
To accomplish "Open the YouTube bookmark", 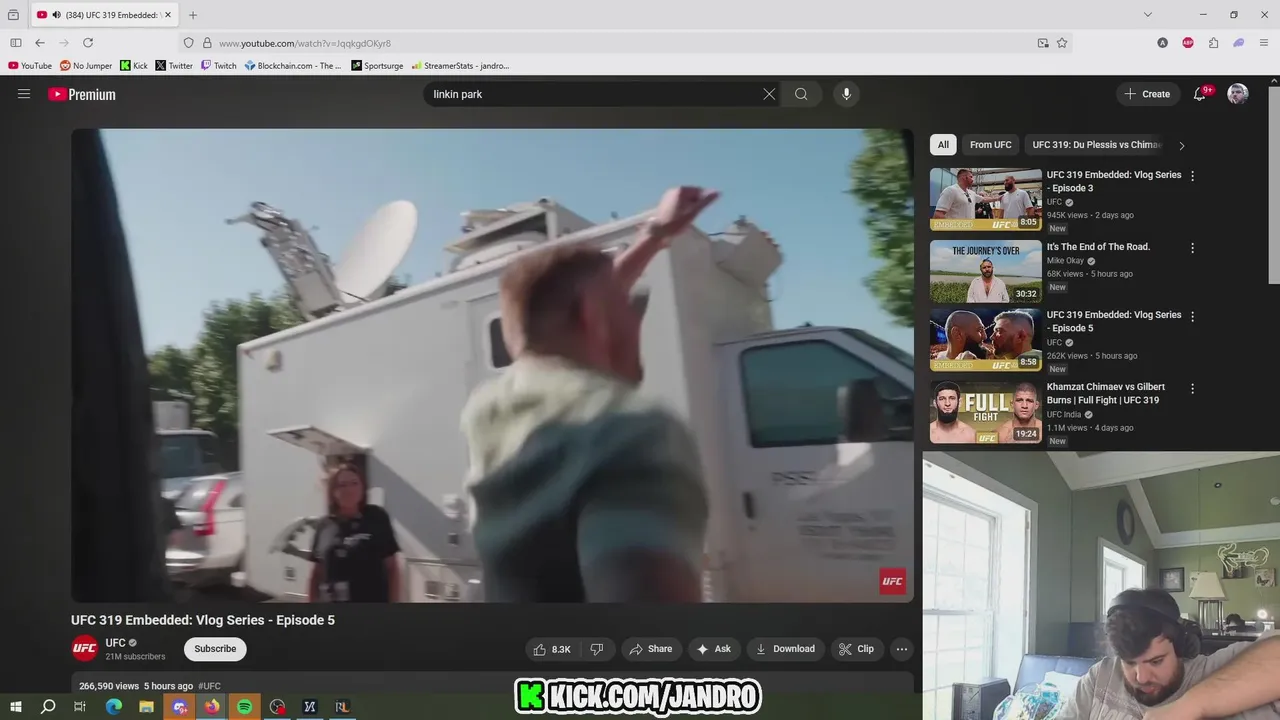I will (x=30, y=66).
